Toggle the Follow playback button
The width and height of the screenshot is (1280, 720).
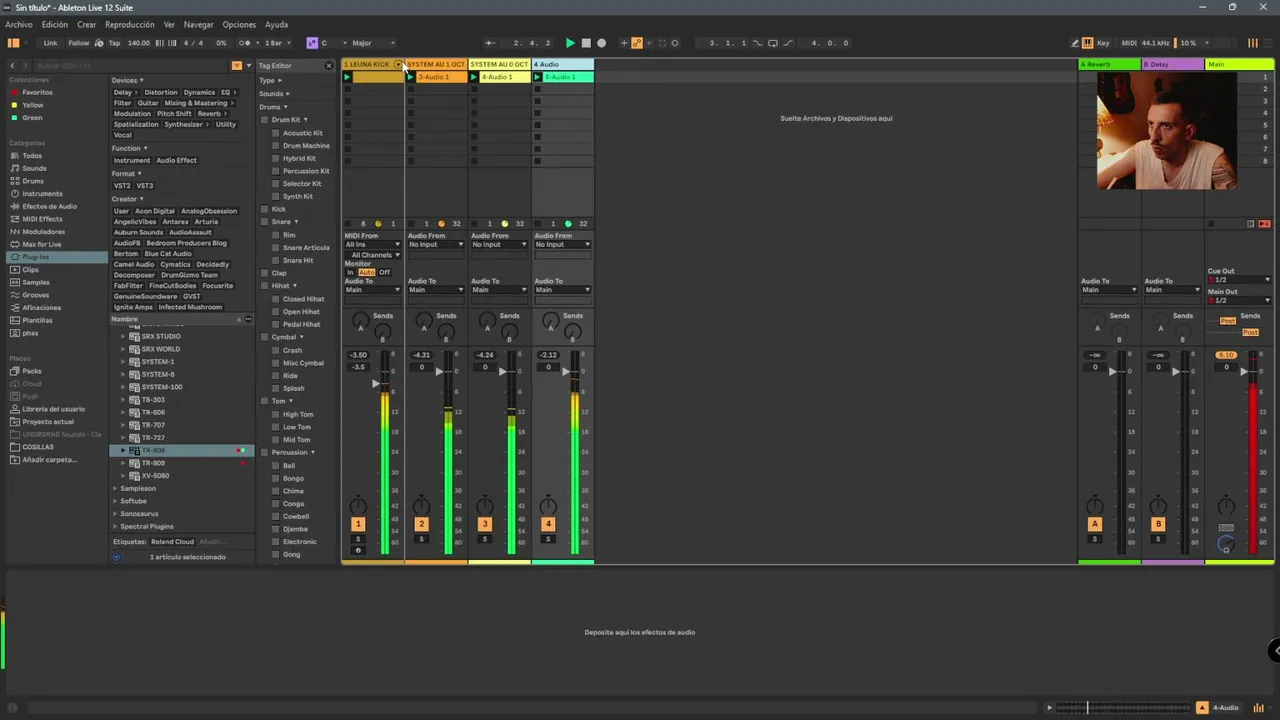(78, 43)
